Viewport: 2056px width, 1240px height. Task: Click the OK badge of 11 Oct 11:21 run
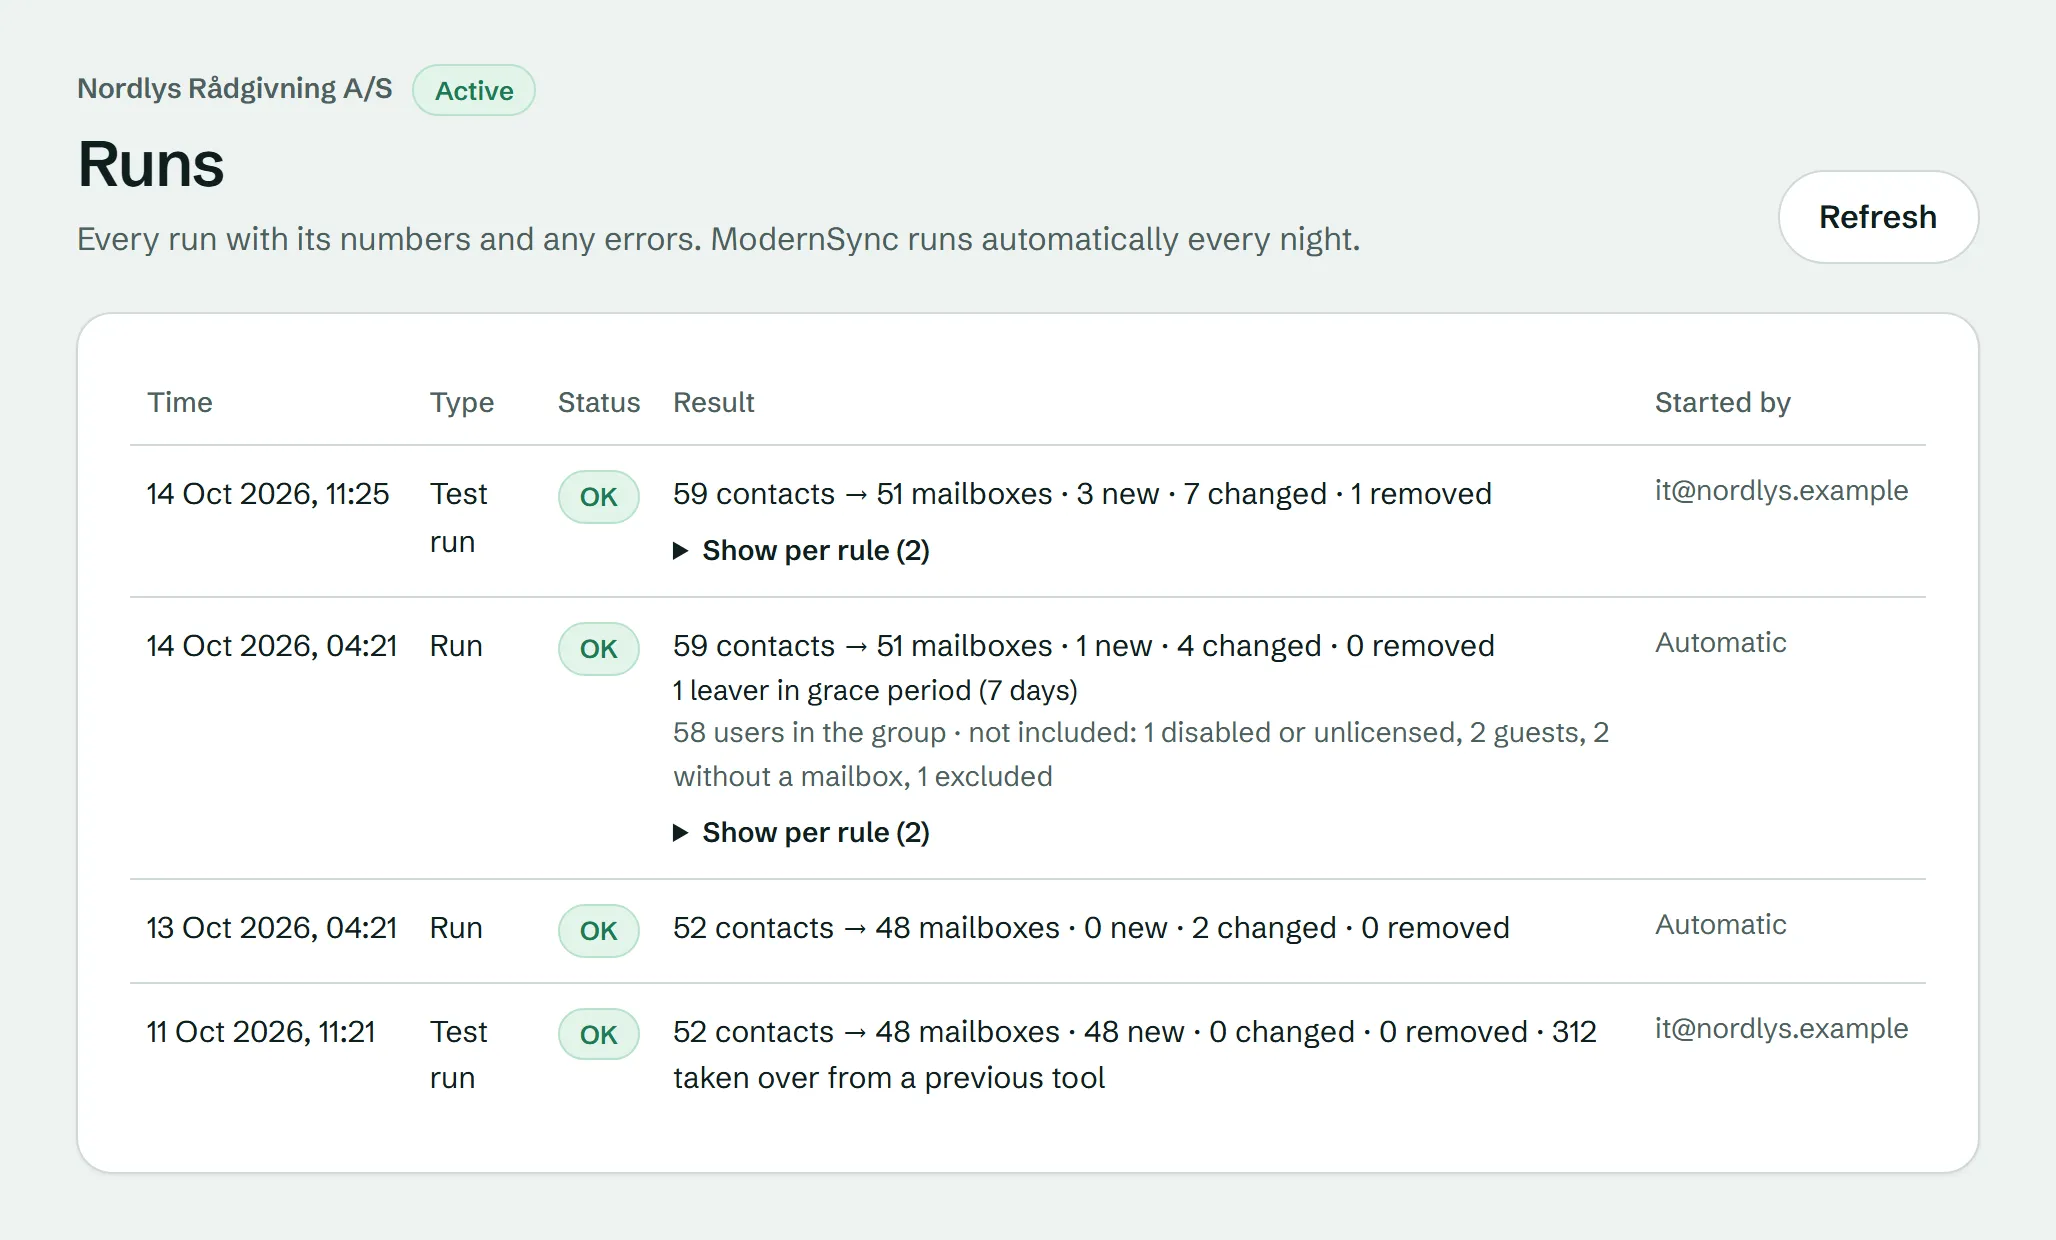click(598, 1035)
